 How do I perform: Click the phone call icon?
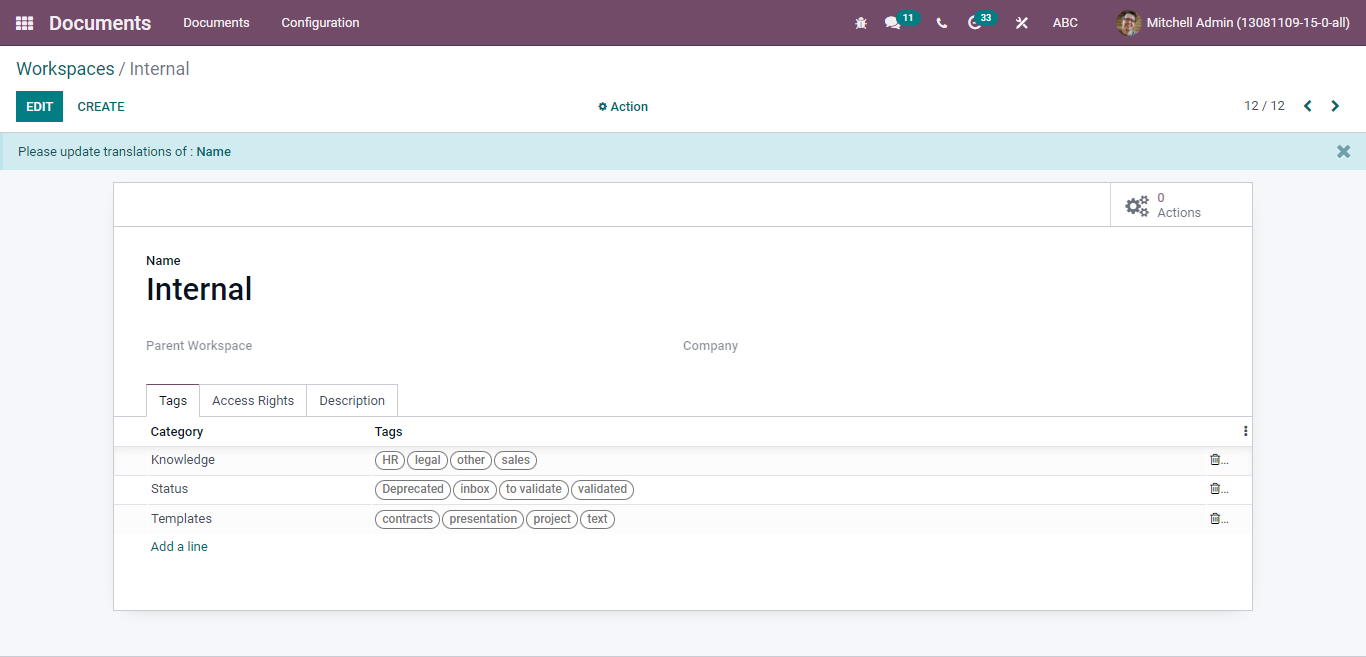point(941,22)
